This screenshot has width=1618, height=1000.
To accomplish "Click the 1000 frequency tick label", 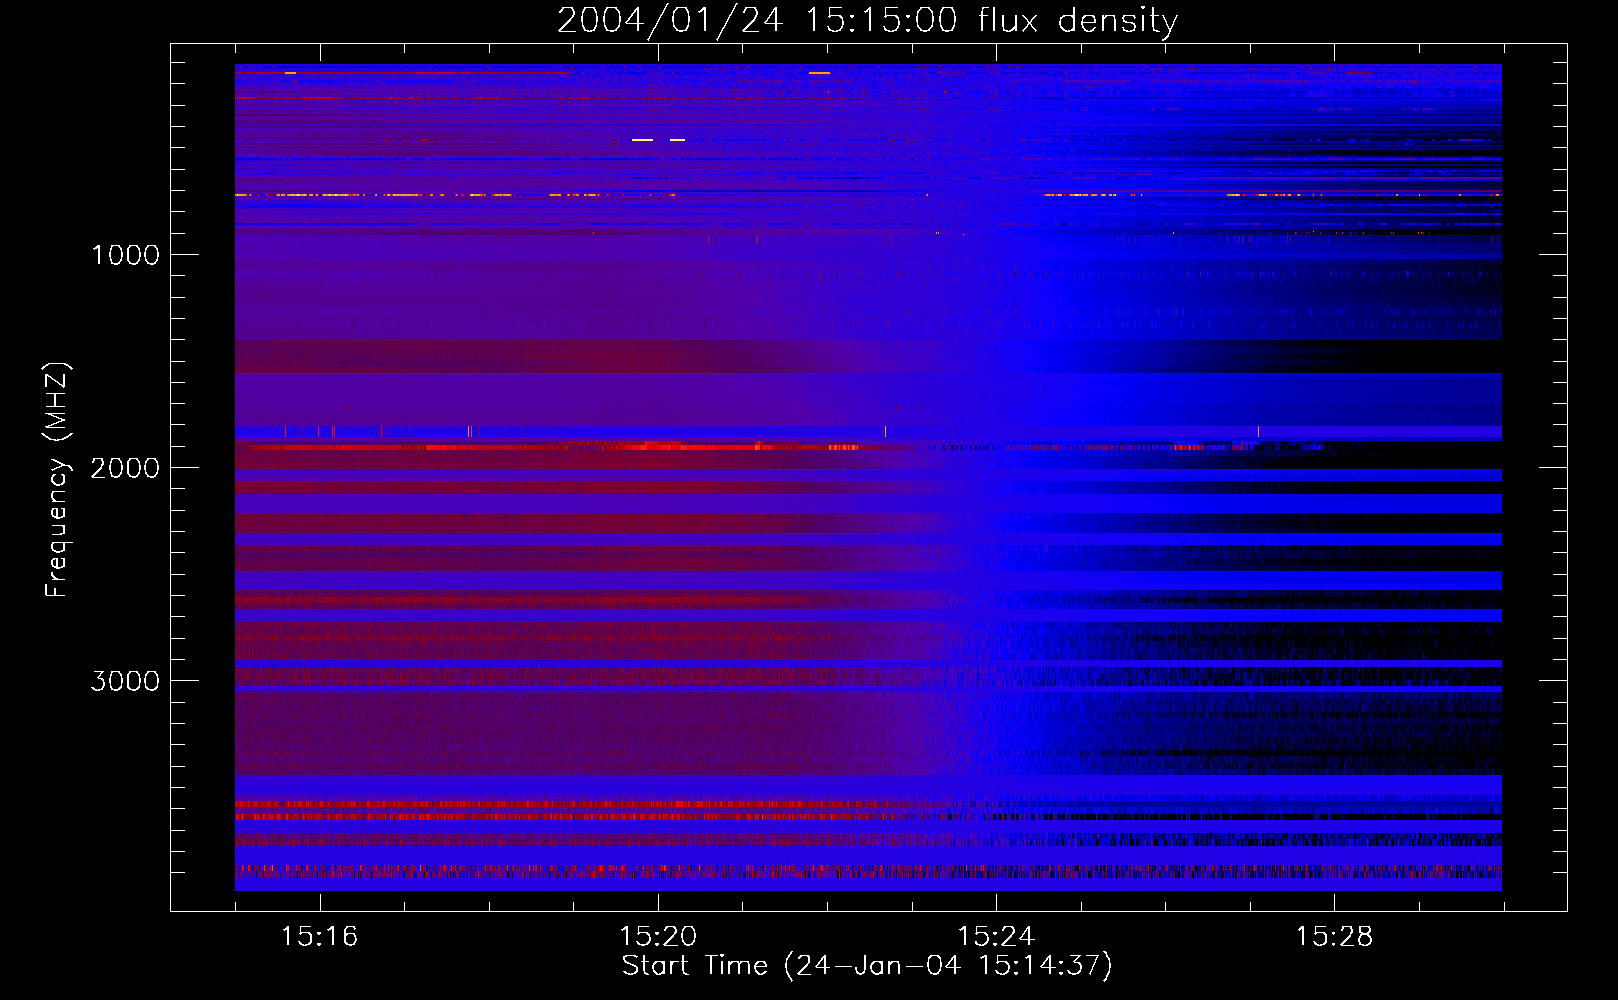I will pos(125,255).
